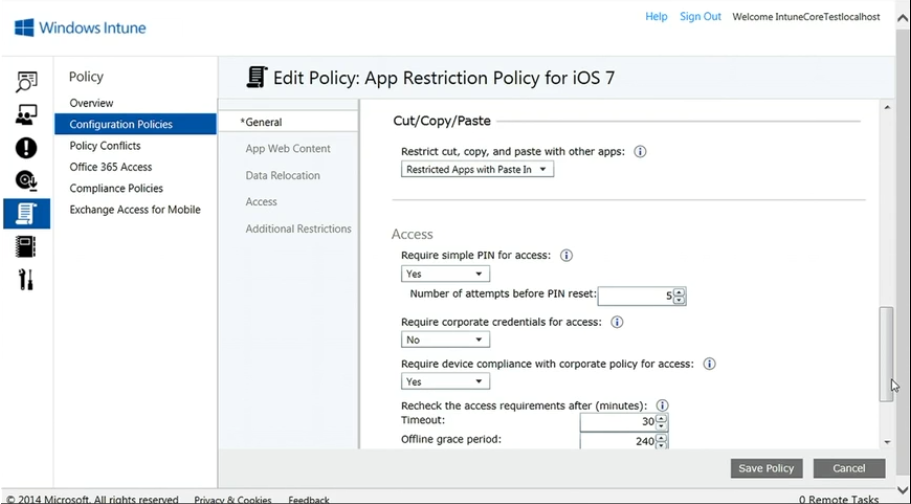
Task: Open the Alerts exclamation icon
Action: [x=27, y=148]
